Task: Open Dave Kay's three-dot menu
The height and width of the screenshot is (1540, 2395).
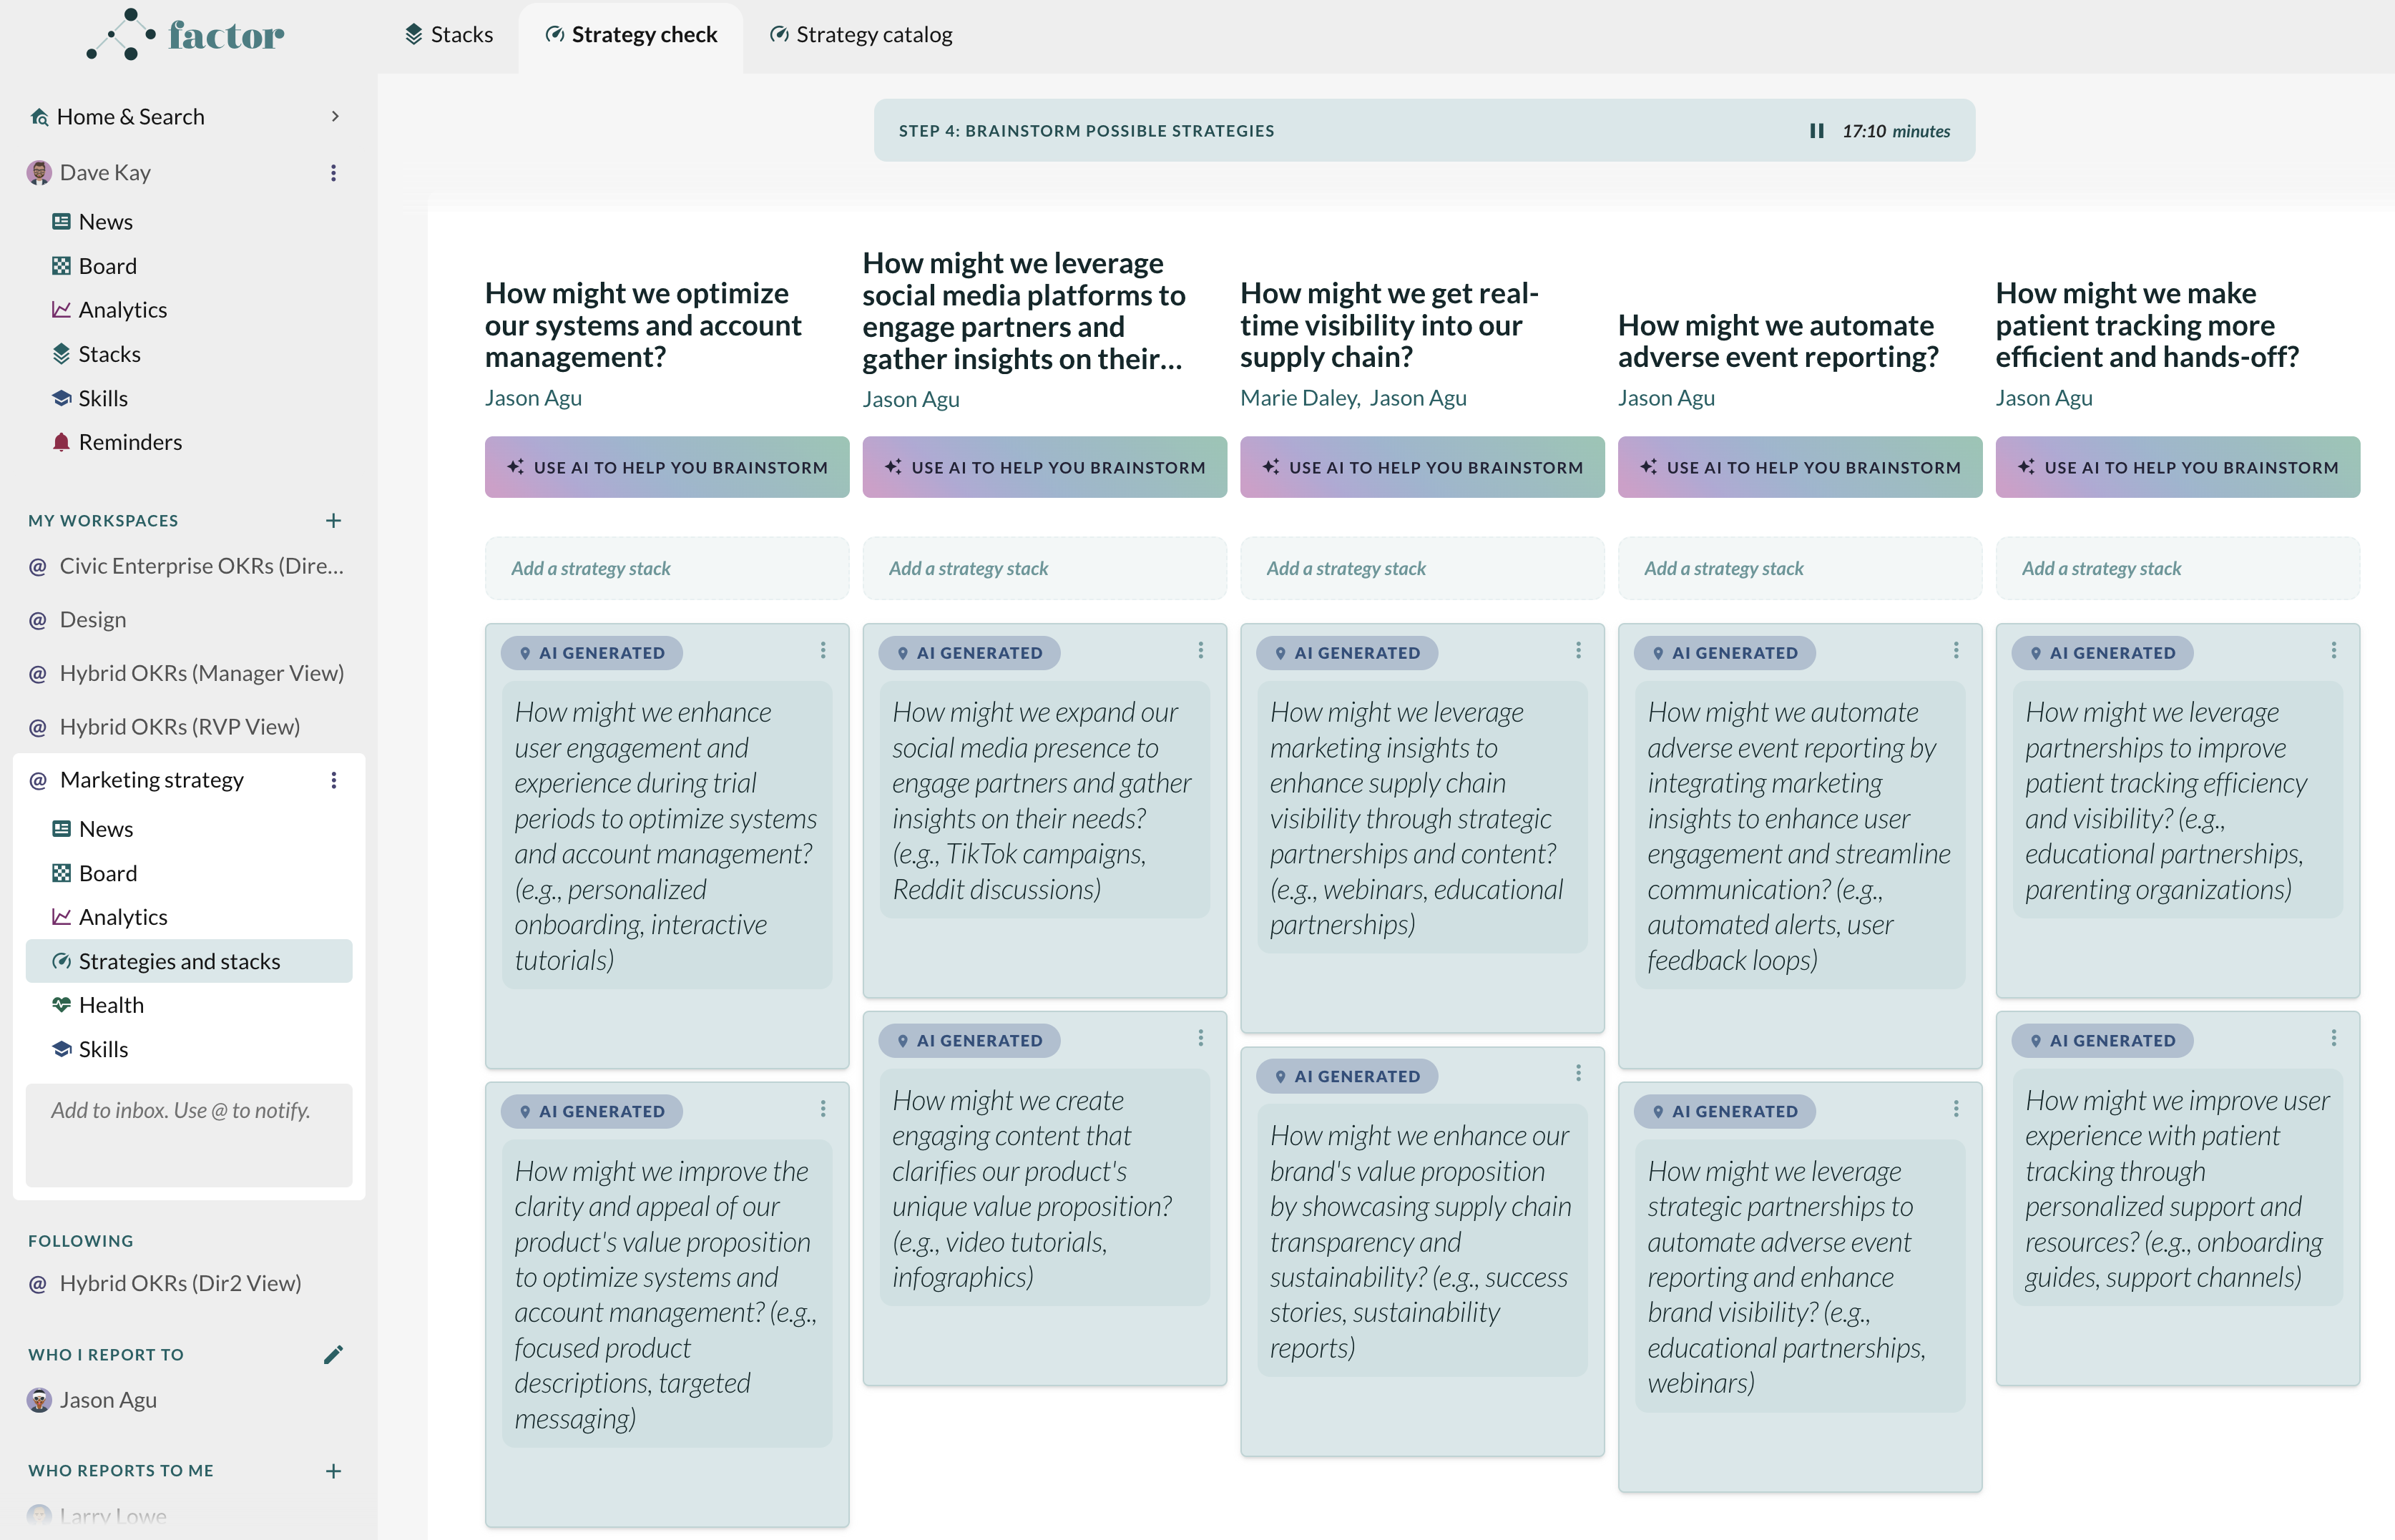Action: point(333,173)
